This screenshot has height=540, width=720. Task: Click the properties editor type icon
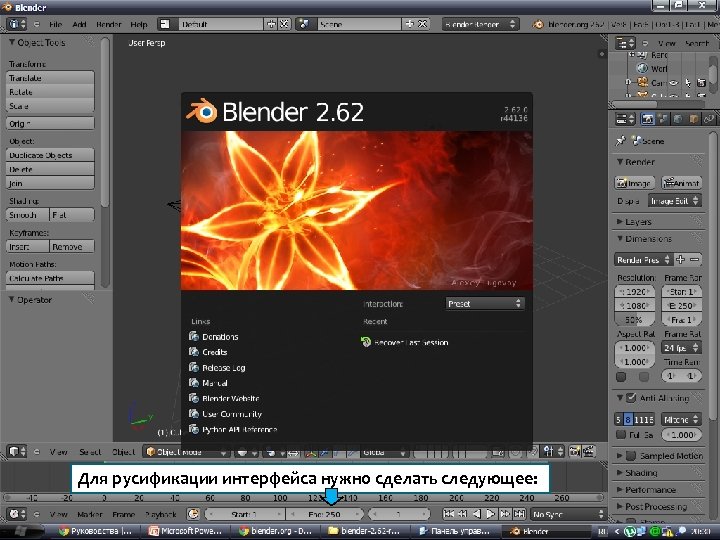(x=625, y=119)
